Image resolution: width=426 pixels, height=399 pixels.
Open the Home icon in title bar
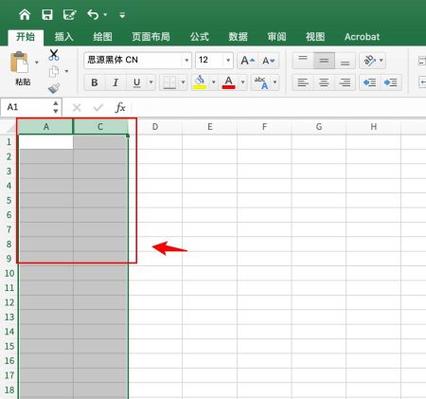point(25,14)
